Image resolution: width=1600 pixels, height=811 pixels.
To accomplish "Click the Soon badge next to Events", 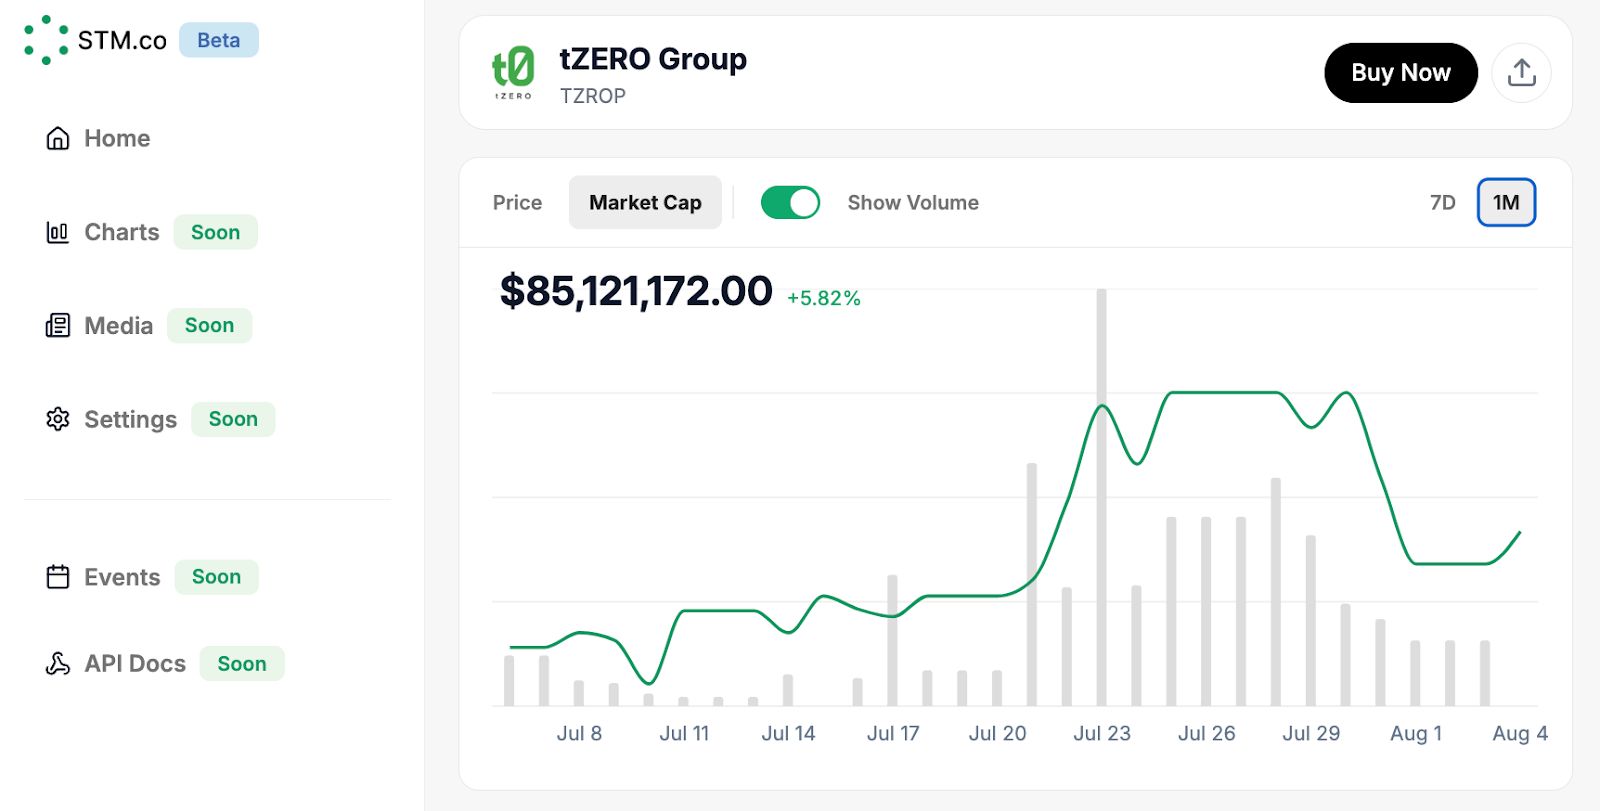I will pos(217,577).
